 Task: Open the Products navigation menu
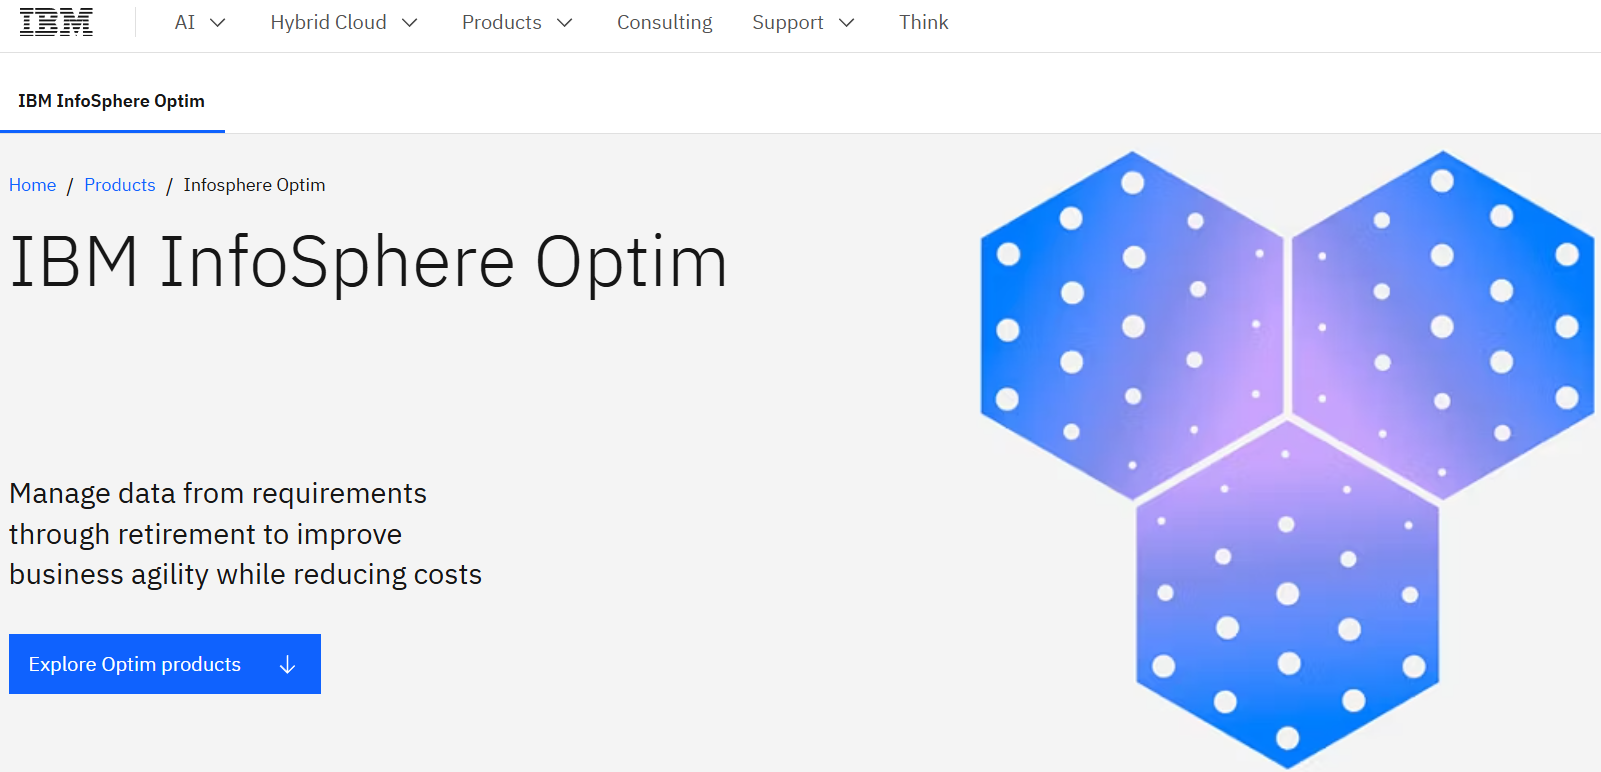pyautogui.click(x=517, y=22)
